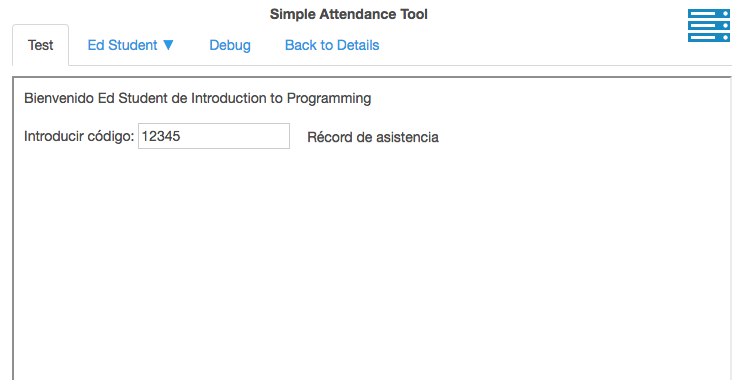Open the Debug tab
Viewport: 743px width, 380px height.
tap(230, 45)
